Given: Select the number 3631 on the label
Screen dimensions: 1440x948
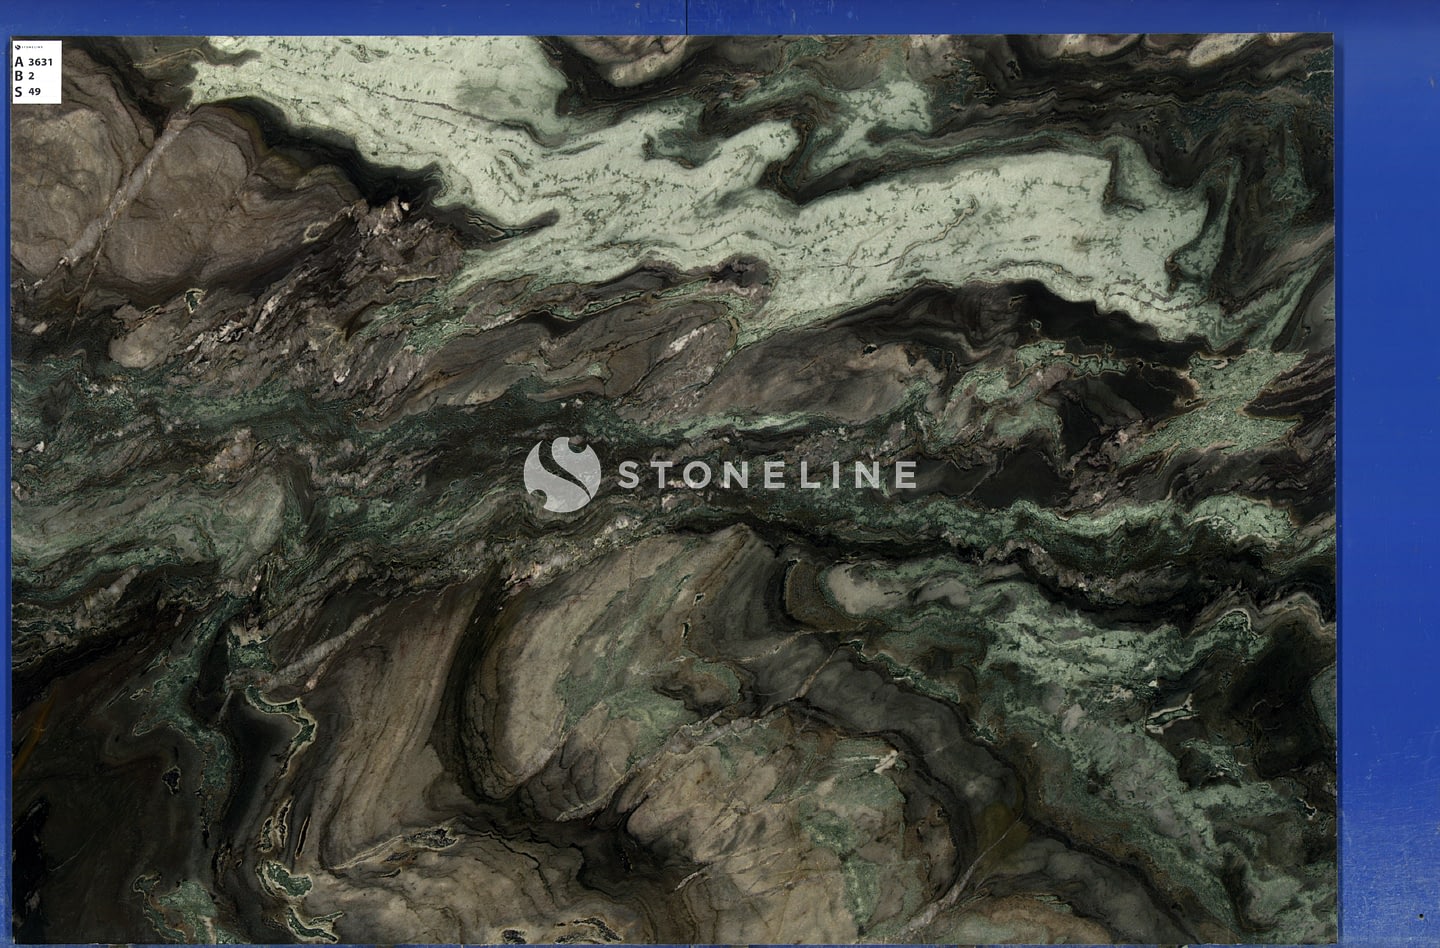Looking at the screenshot, I should pyautogui.click(x=40, y=62).
